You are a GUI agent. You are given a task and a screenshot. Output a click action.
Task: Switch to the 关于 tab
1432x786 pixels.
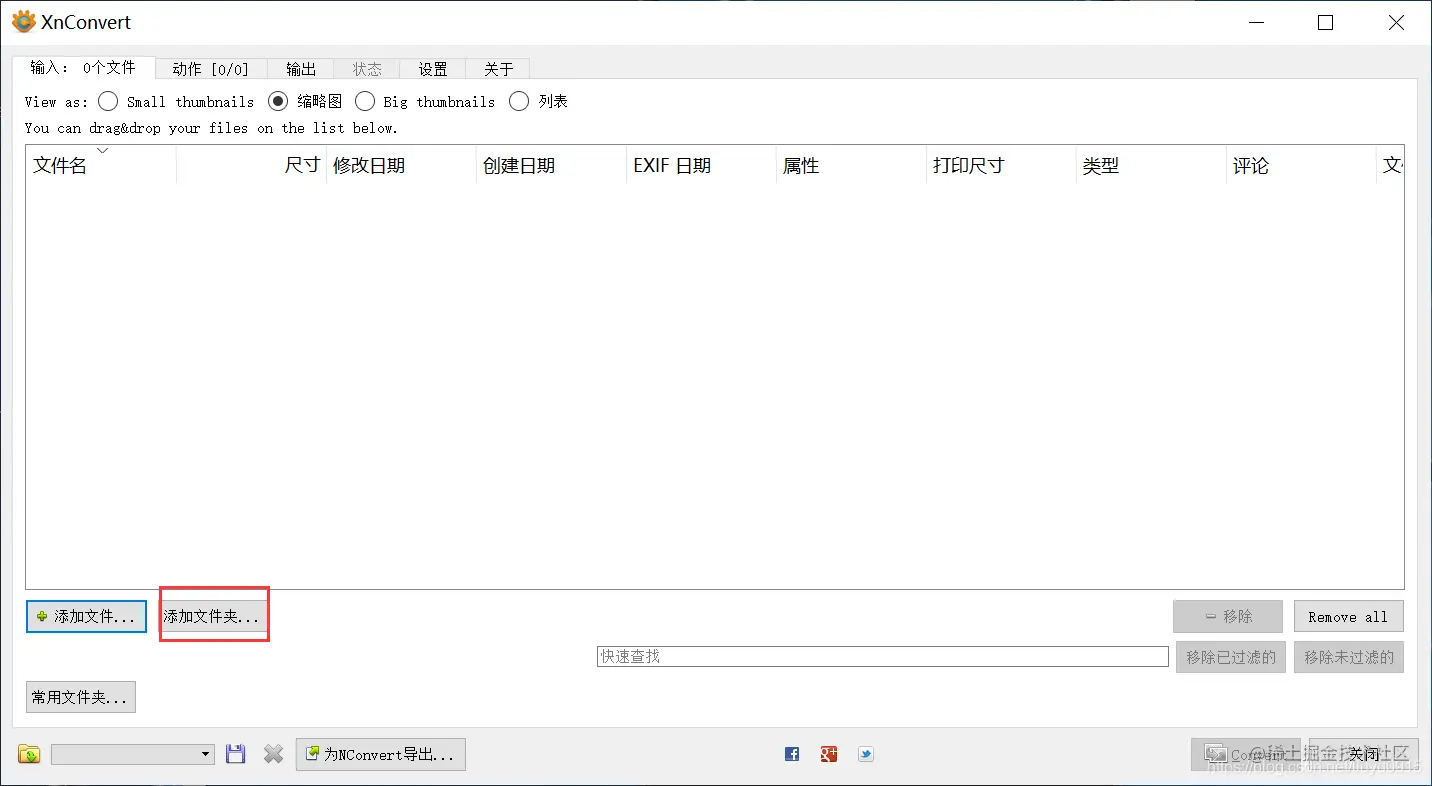tap(498, 69)
